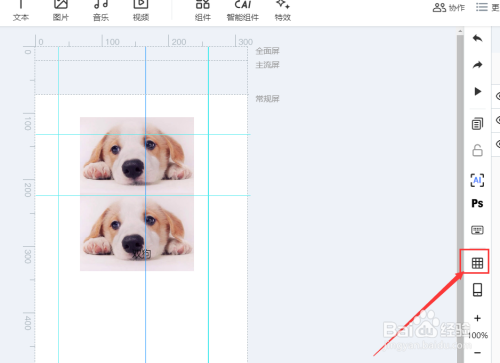Screen dimensions: 500x363
Task: Toggle the grid guide lines icon
Action: (477, 263)
